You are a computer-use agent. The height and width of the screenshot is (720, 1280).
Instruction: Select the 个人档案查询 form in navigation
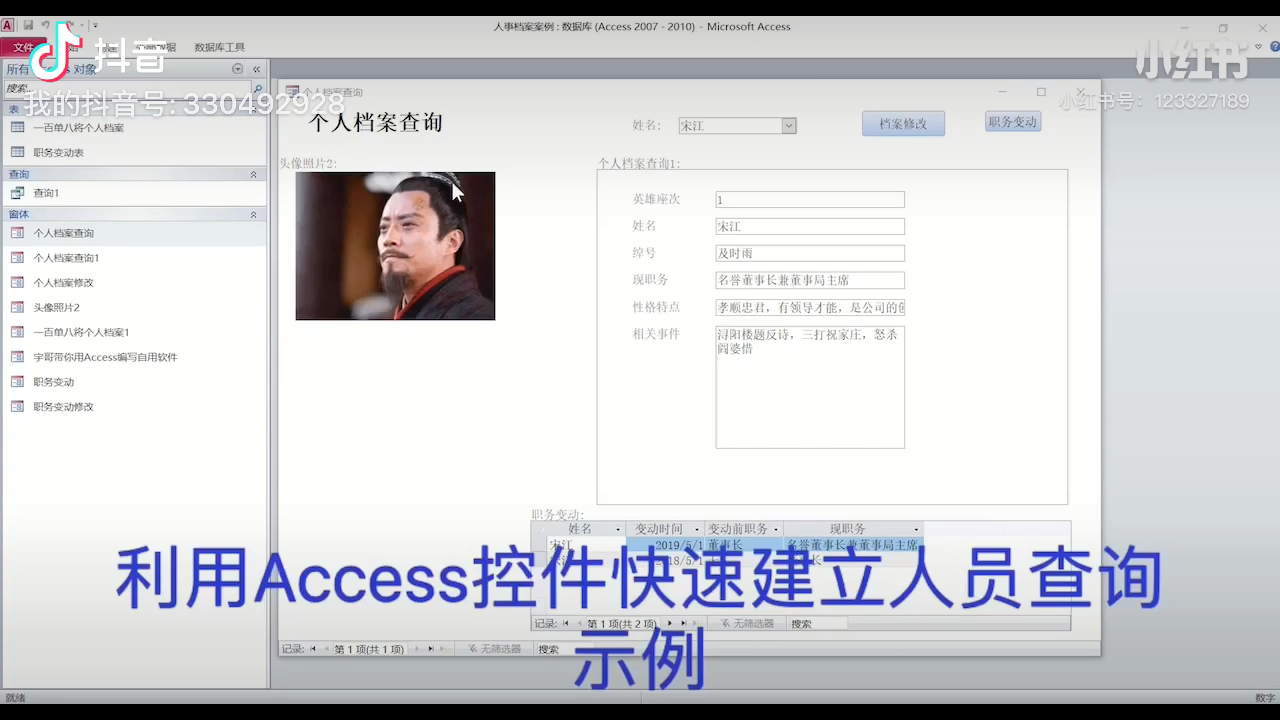coord(134,233)
